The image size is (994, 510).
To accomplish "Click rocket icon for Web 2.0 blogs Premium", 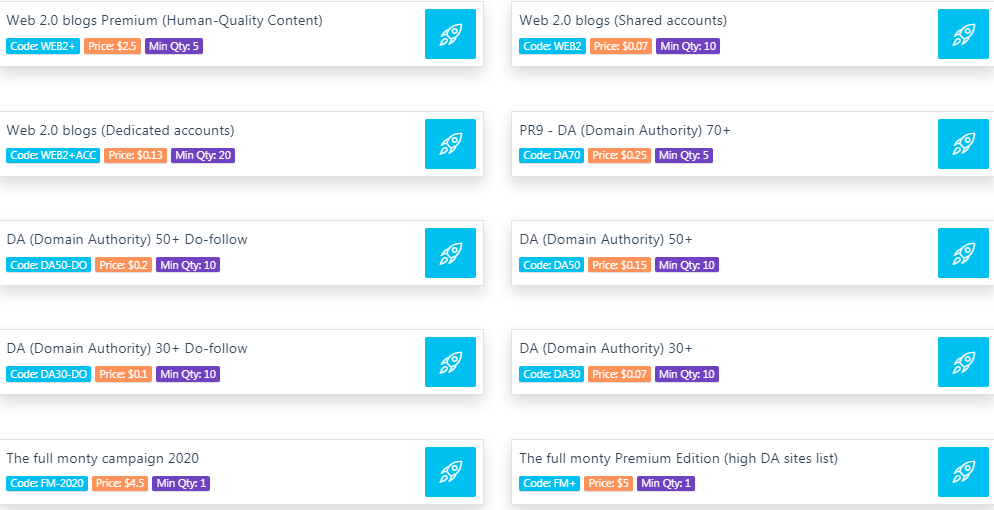I will tap(450, 34).
